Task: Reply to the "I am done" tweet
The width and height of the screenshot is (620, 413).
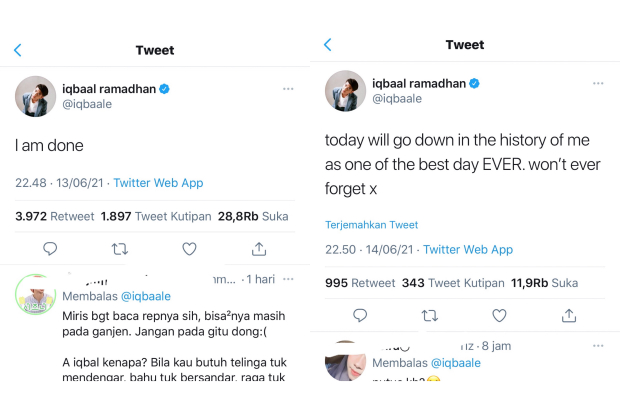Action: [x=50, y=249]
